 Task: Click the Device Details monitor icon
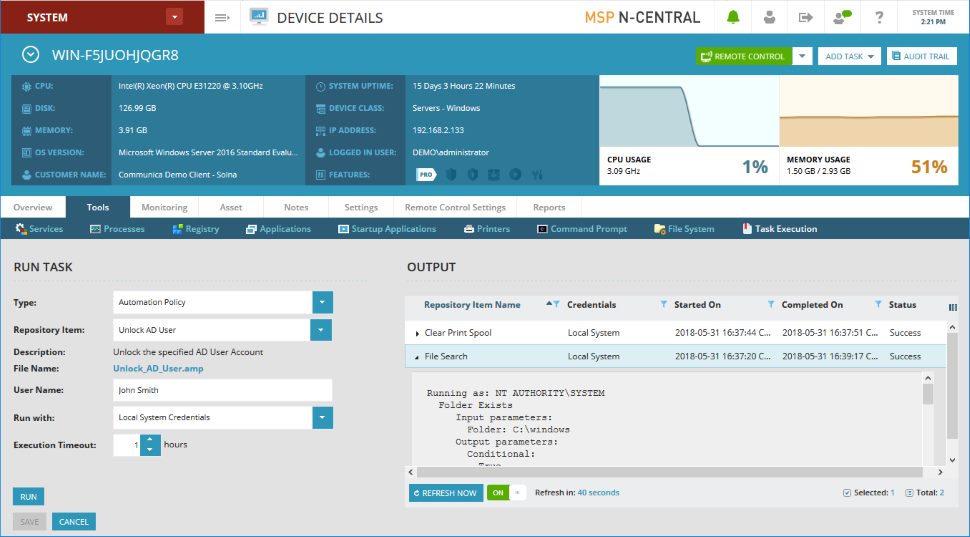tap(259, 17)
